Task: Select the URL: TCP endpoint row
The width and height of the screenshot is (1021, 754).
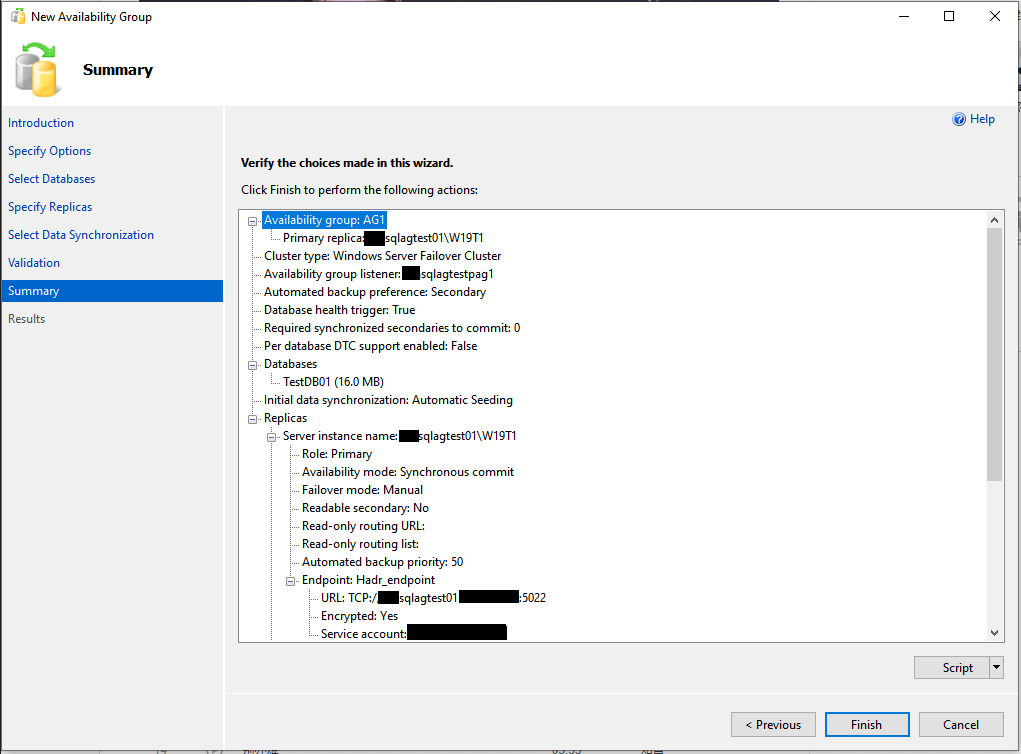Action: 433,598
